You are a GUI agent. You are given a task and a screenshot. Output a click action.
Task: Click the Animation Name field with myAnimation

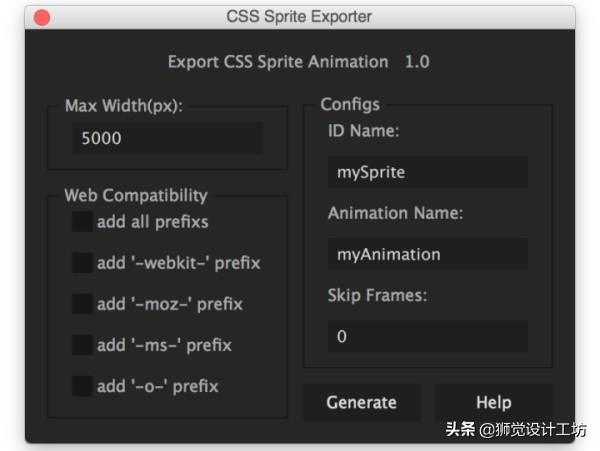click(x=428, y=254)
